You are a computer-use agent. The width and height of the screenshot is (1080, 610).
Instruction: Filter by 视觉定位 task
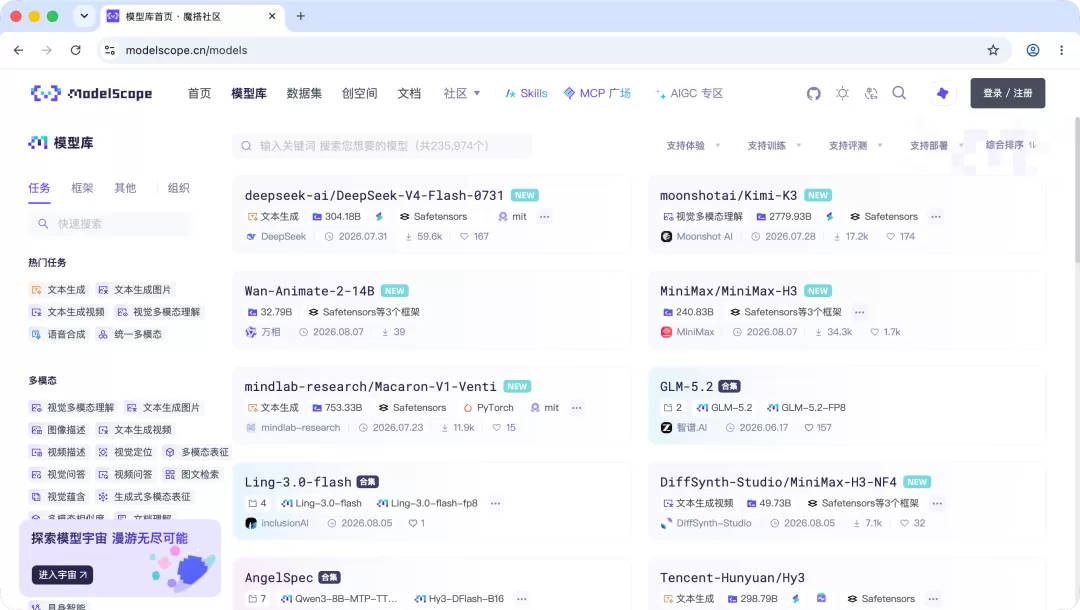tap(125, 452)
